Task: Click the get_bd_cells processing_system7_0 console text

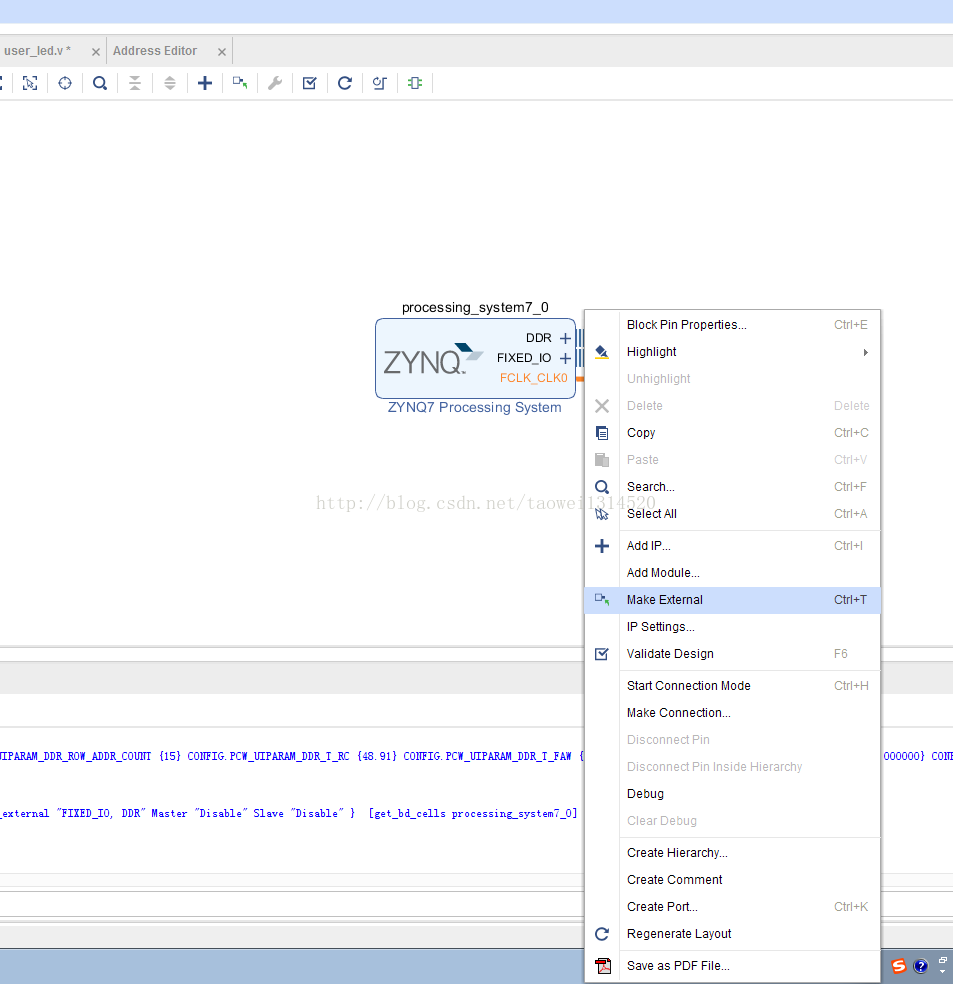Action: point(473,813)
